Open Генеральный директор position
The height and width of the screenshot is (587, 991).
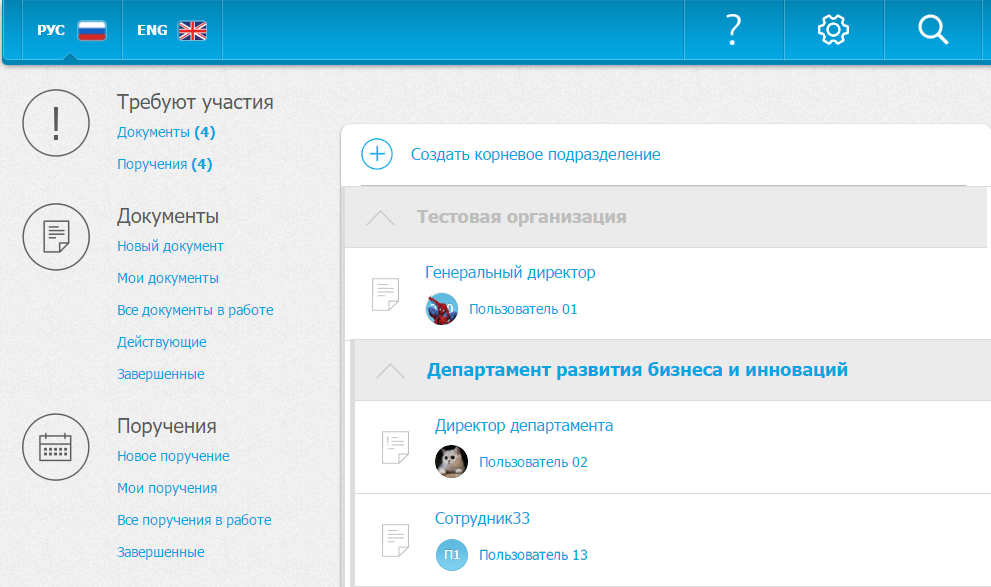(510, 272)
